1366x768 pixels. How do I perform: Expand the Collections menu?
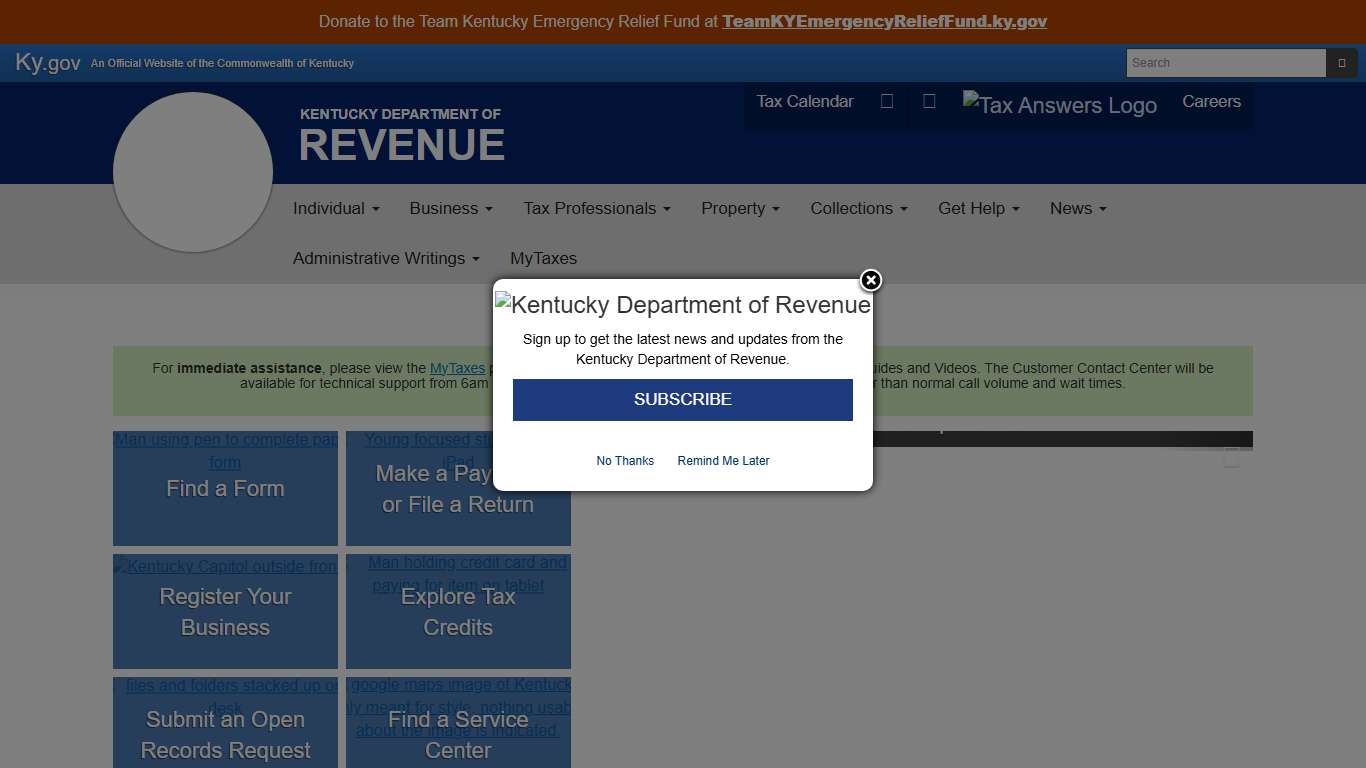[x=858, y=208]
